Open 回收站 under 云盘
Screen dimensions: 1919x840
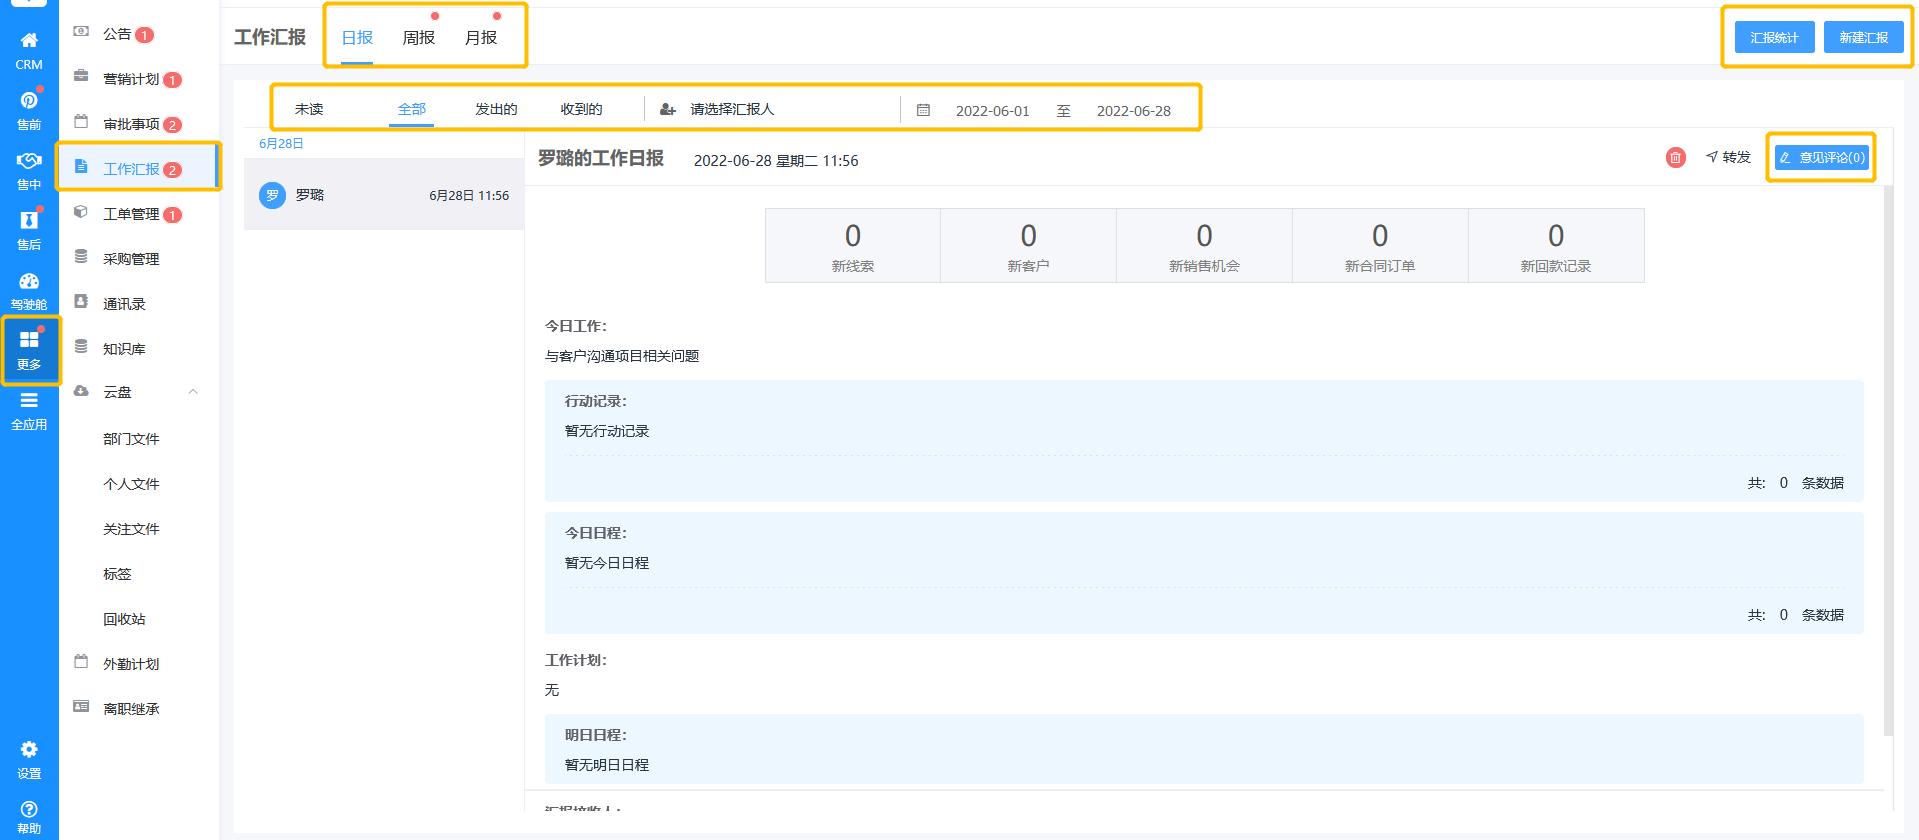124,619
